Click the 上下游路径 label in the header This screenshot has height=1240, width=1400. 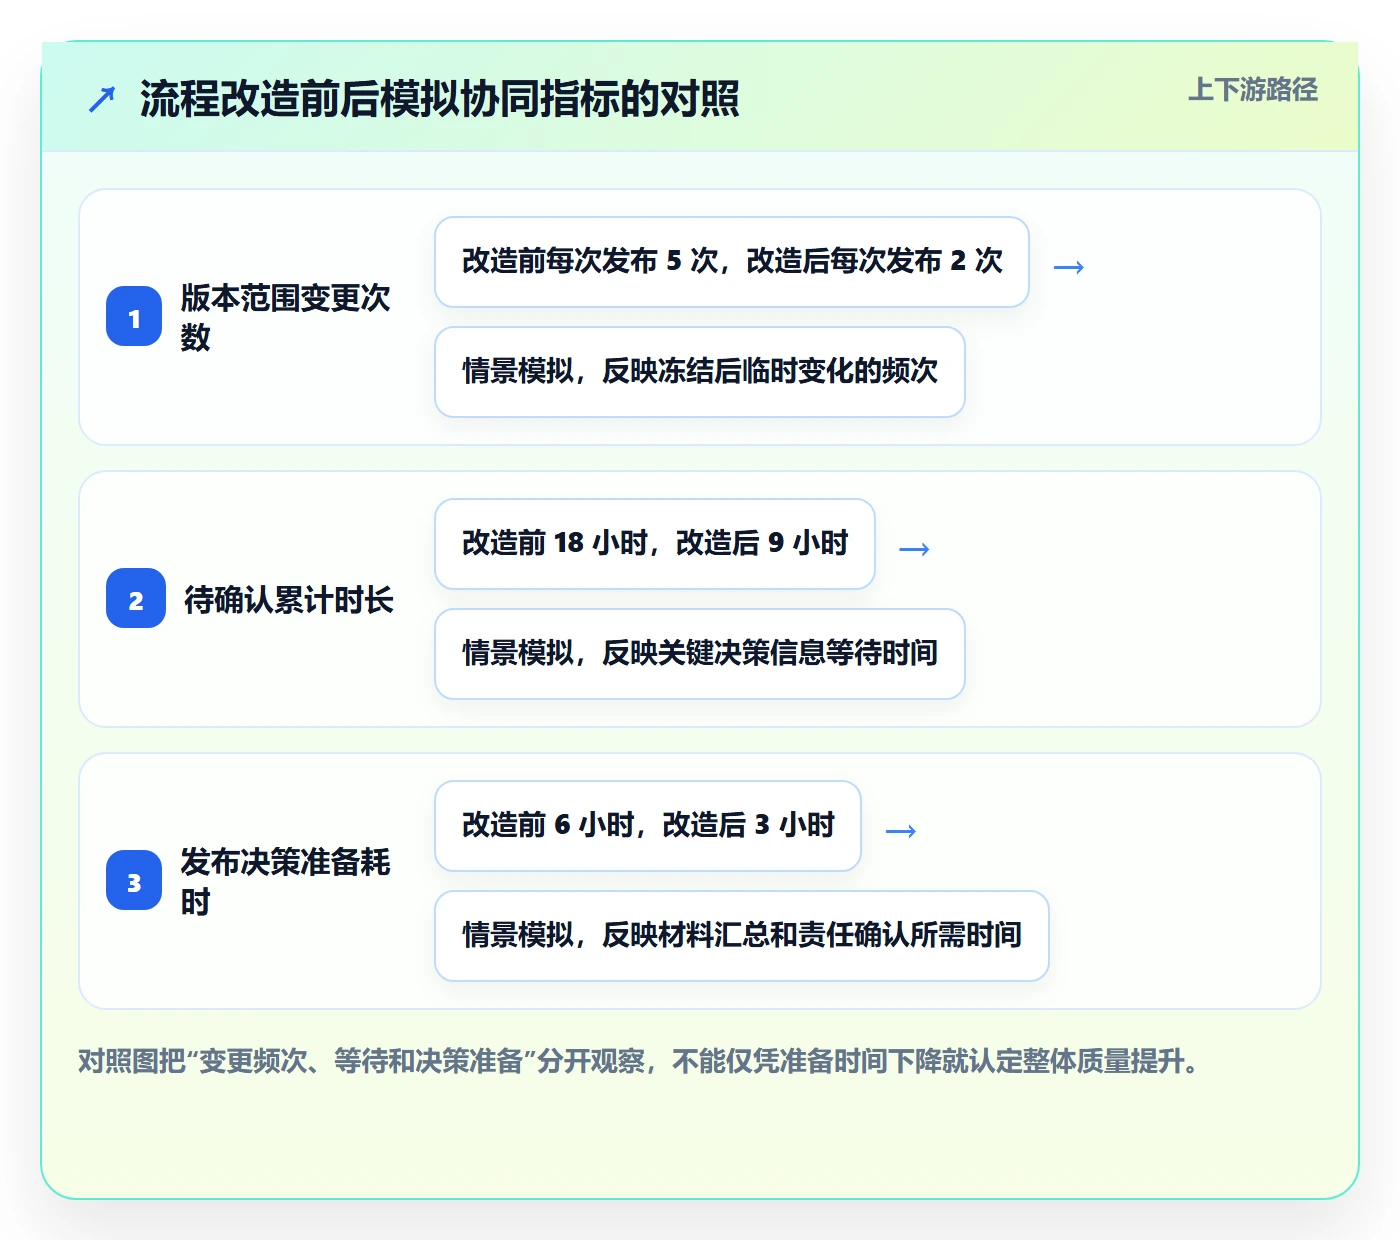click(1252, 90)
